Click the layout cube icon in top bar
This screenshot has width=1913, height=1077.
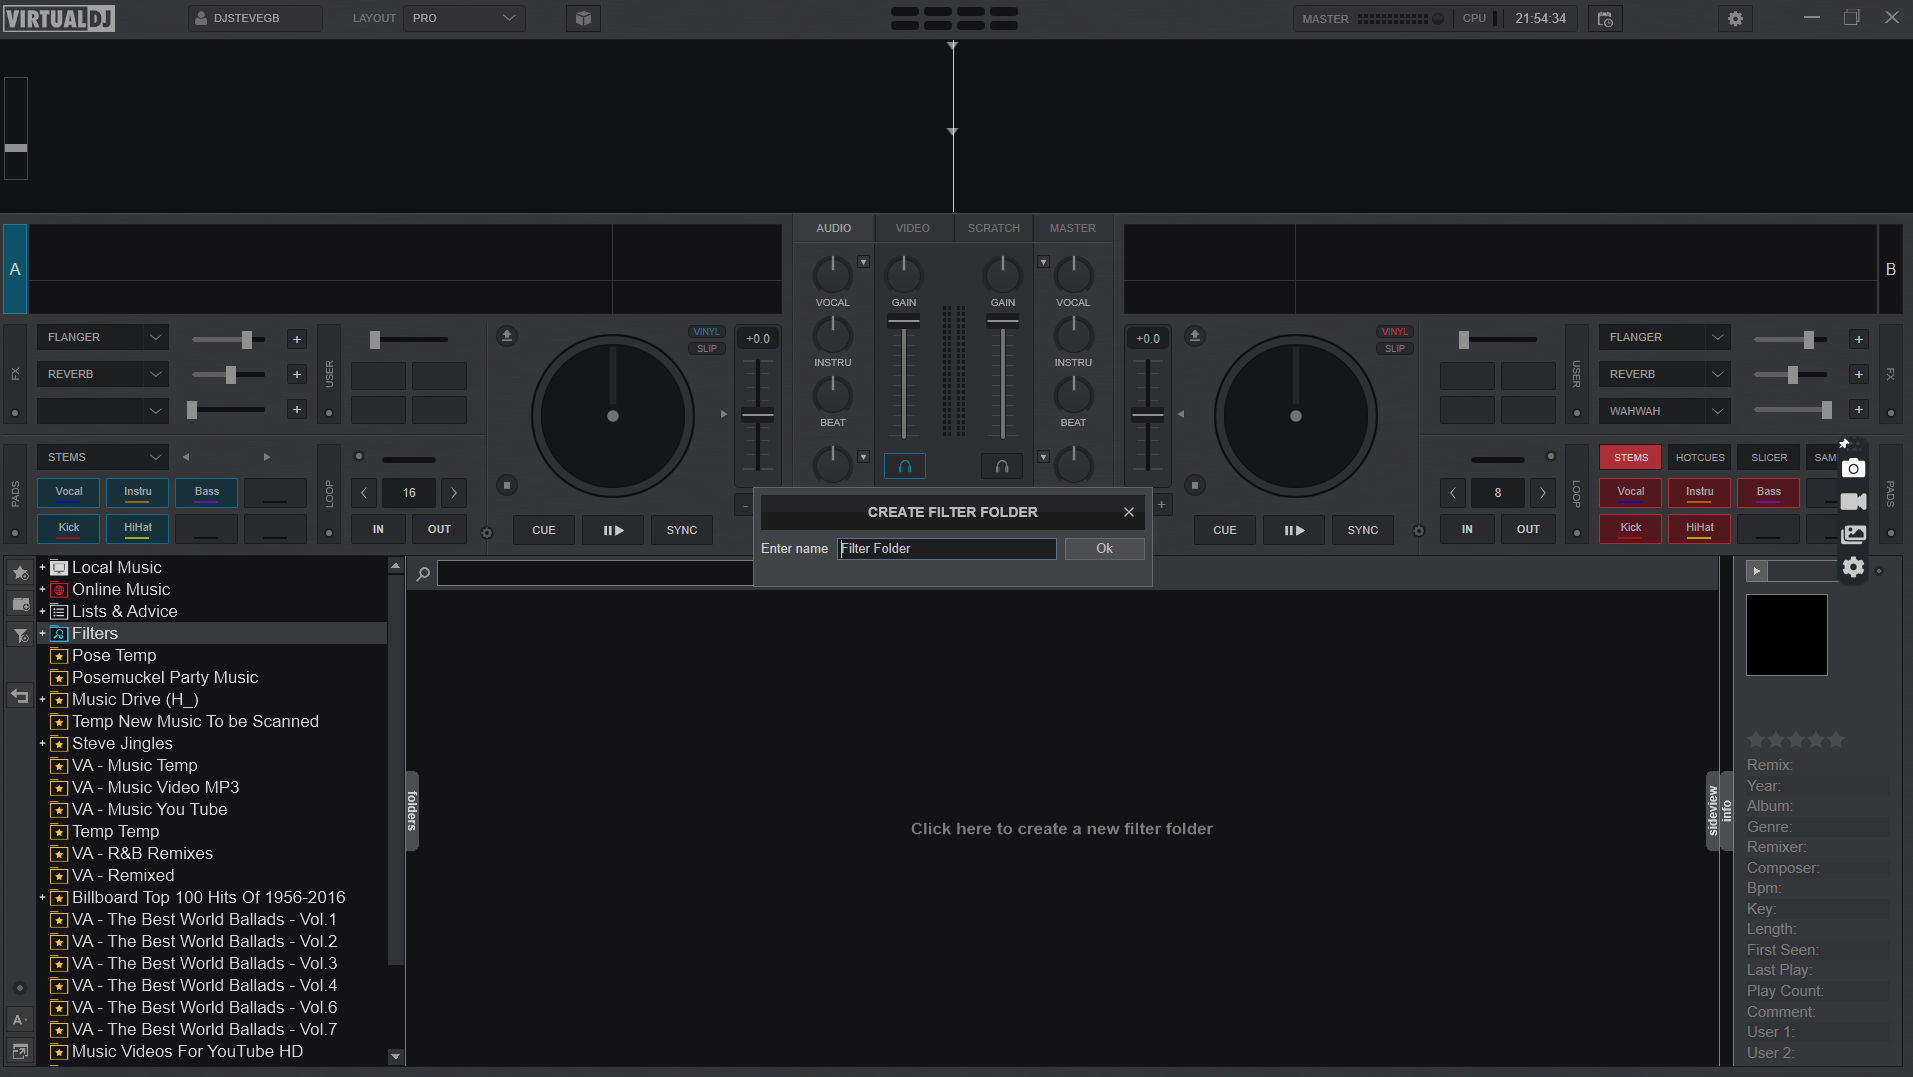pyautogui.click(x=584, y=18)
